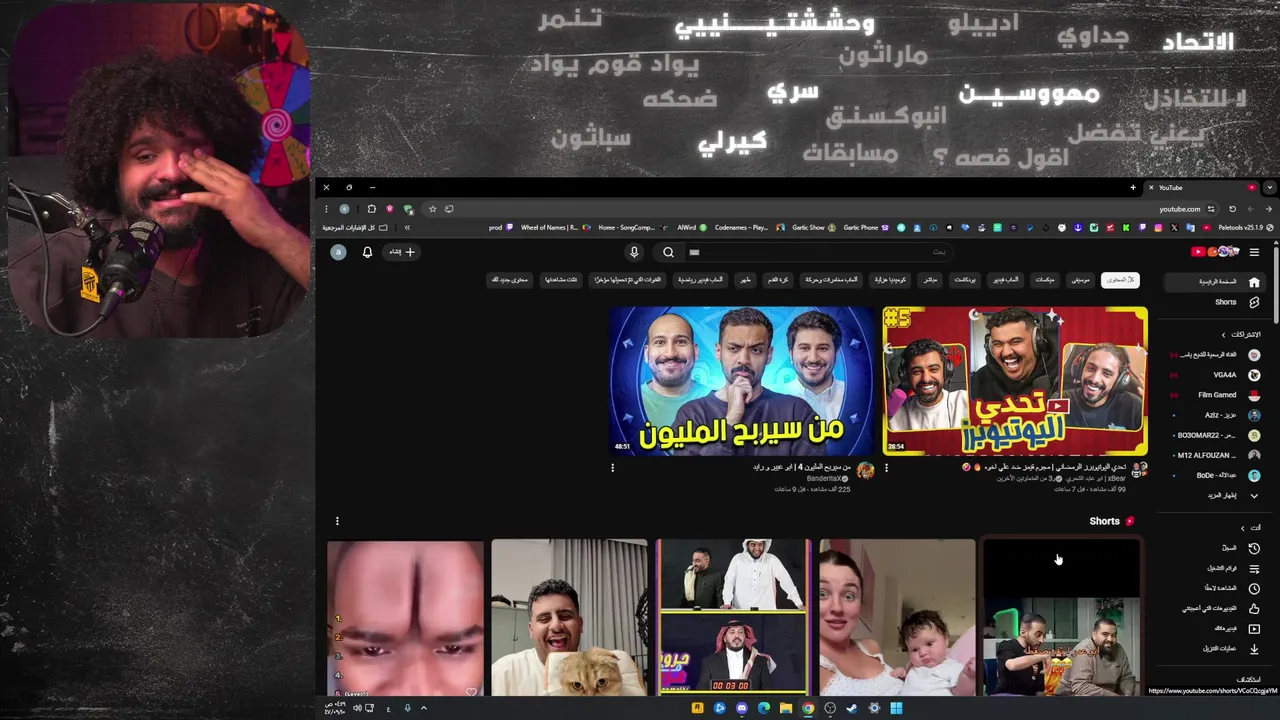Open Watch Later clock icon
The image size is (1280, 720).
(x=1254, y=588)
